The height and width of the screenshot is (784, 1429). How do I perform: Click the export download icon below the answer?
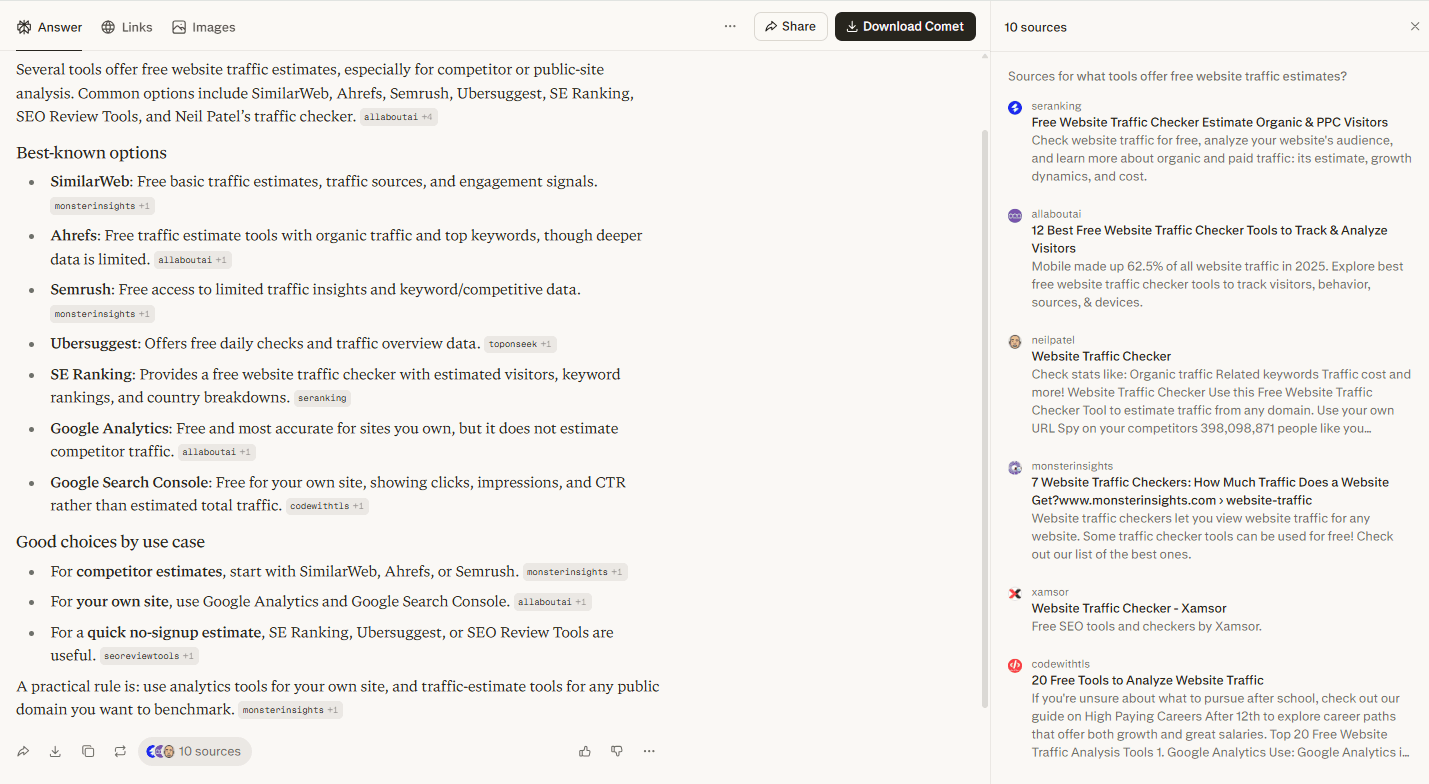pyautogui.click(x=56, y=751)
